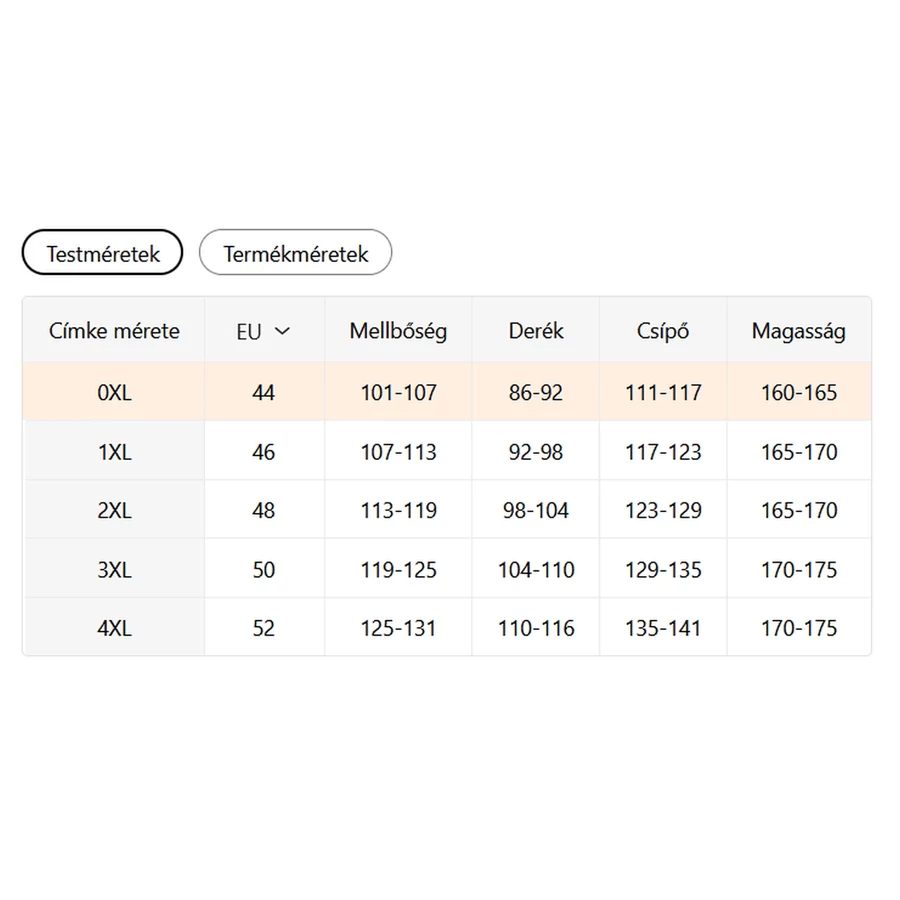Click the 125-131 chest measurement cell
This screenshot has width=900, height=900.
tap(398, 629)
